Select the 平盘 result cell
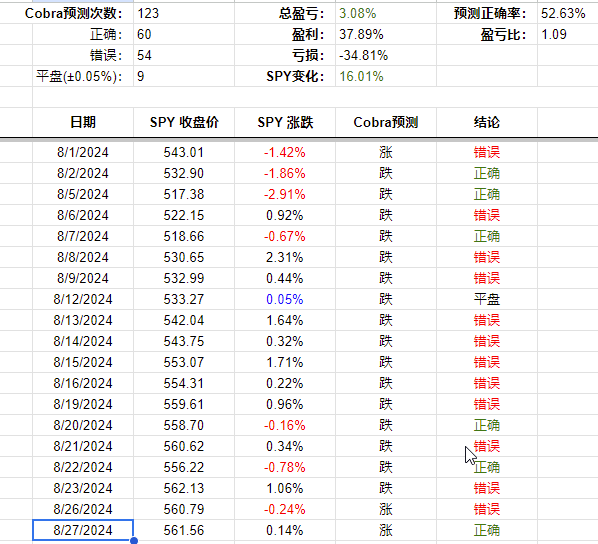 tap(487, 299)
